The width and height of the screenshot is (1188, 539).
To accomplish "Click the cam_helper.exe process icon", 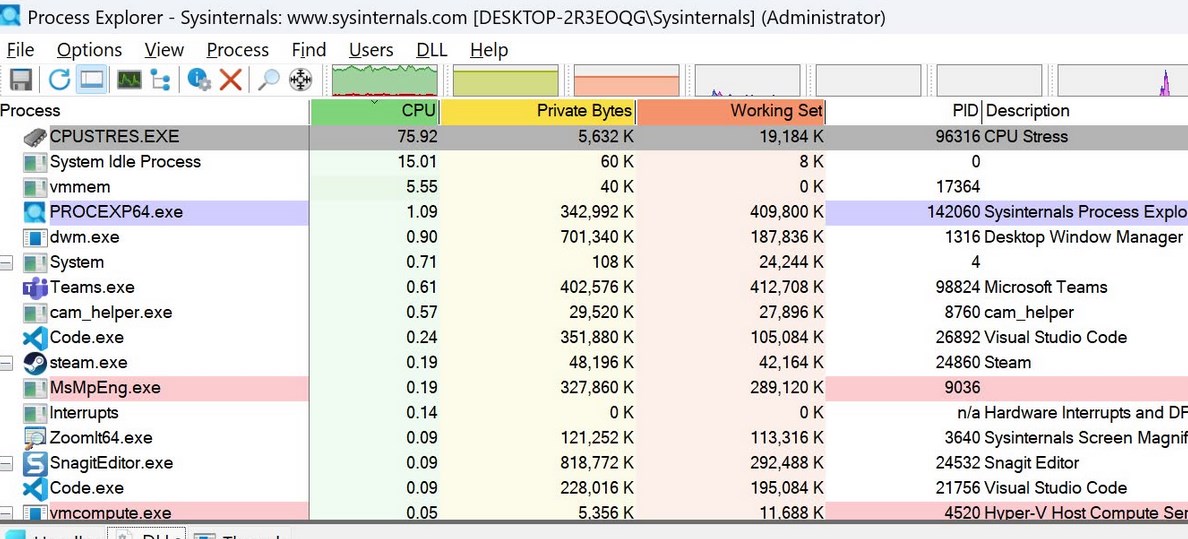I will point(35,312).
